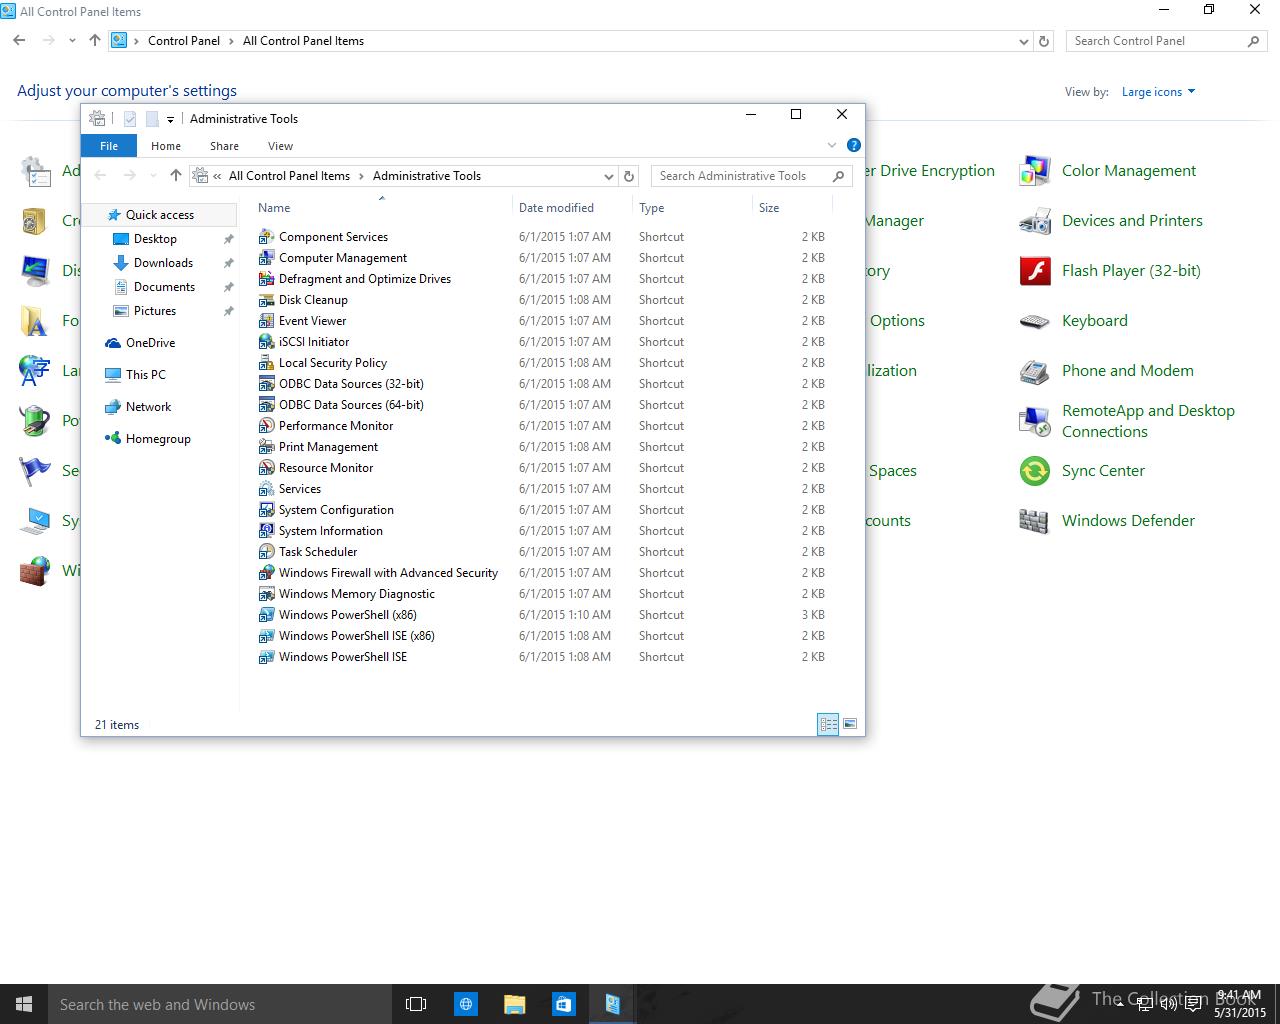Switch to the large thumbnails view layout
Screen dimensions: 1280x1024
pyautogui.click(x=850, y=724)
